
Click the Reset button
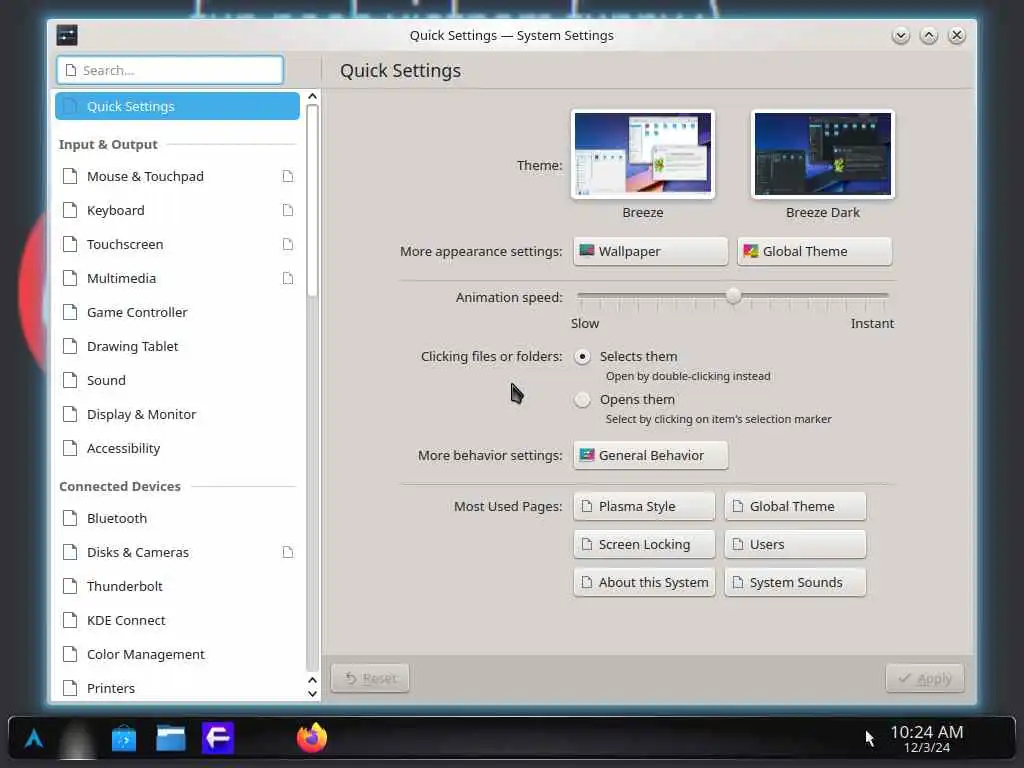[370, 678]
